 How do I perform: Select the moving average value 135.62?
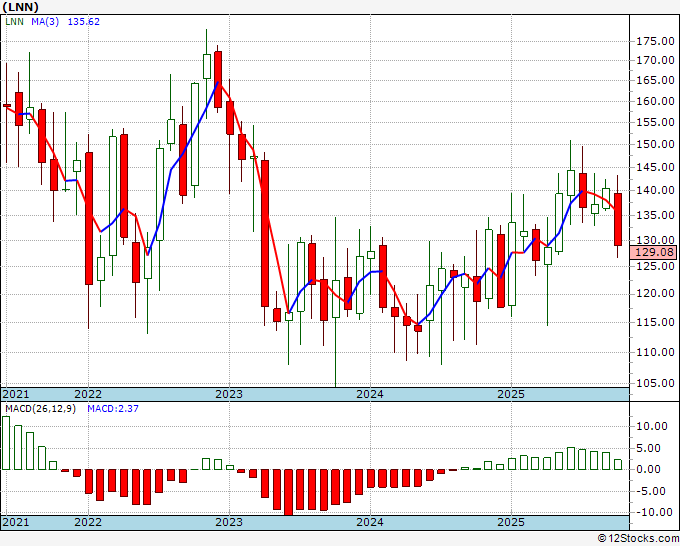[x=84, y=22]
